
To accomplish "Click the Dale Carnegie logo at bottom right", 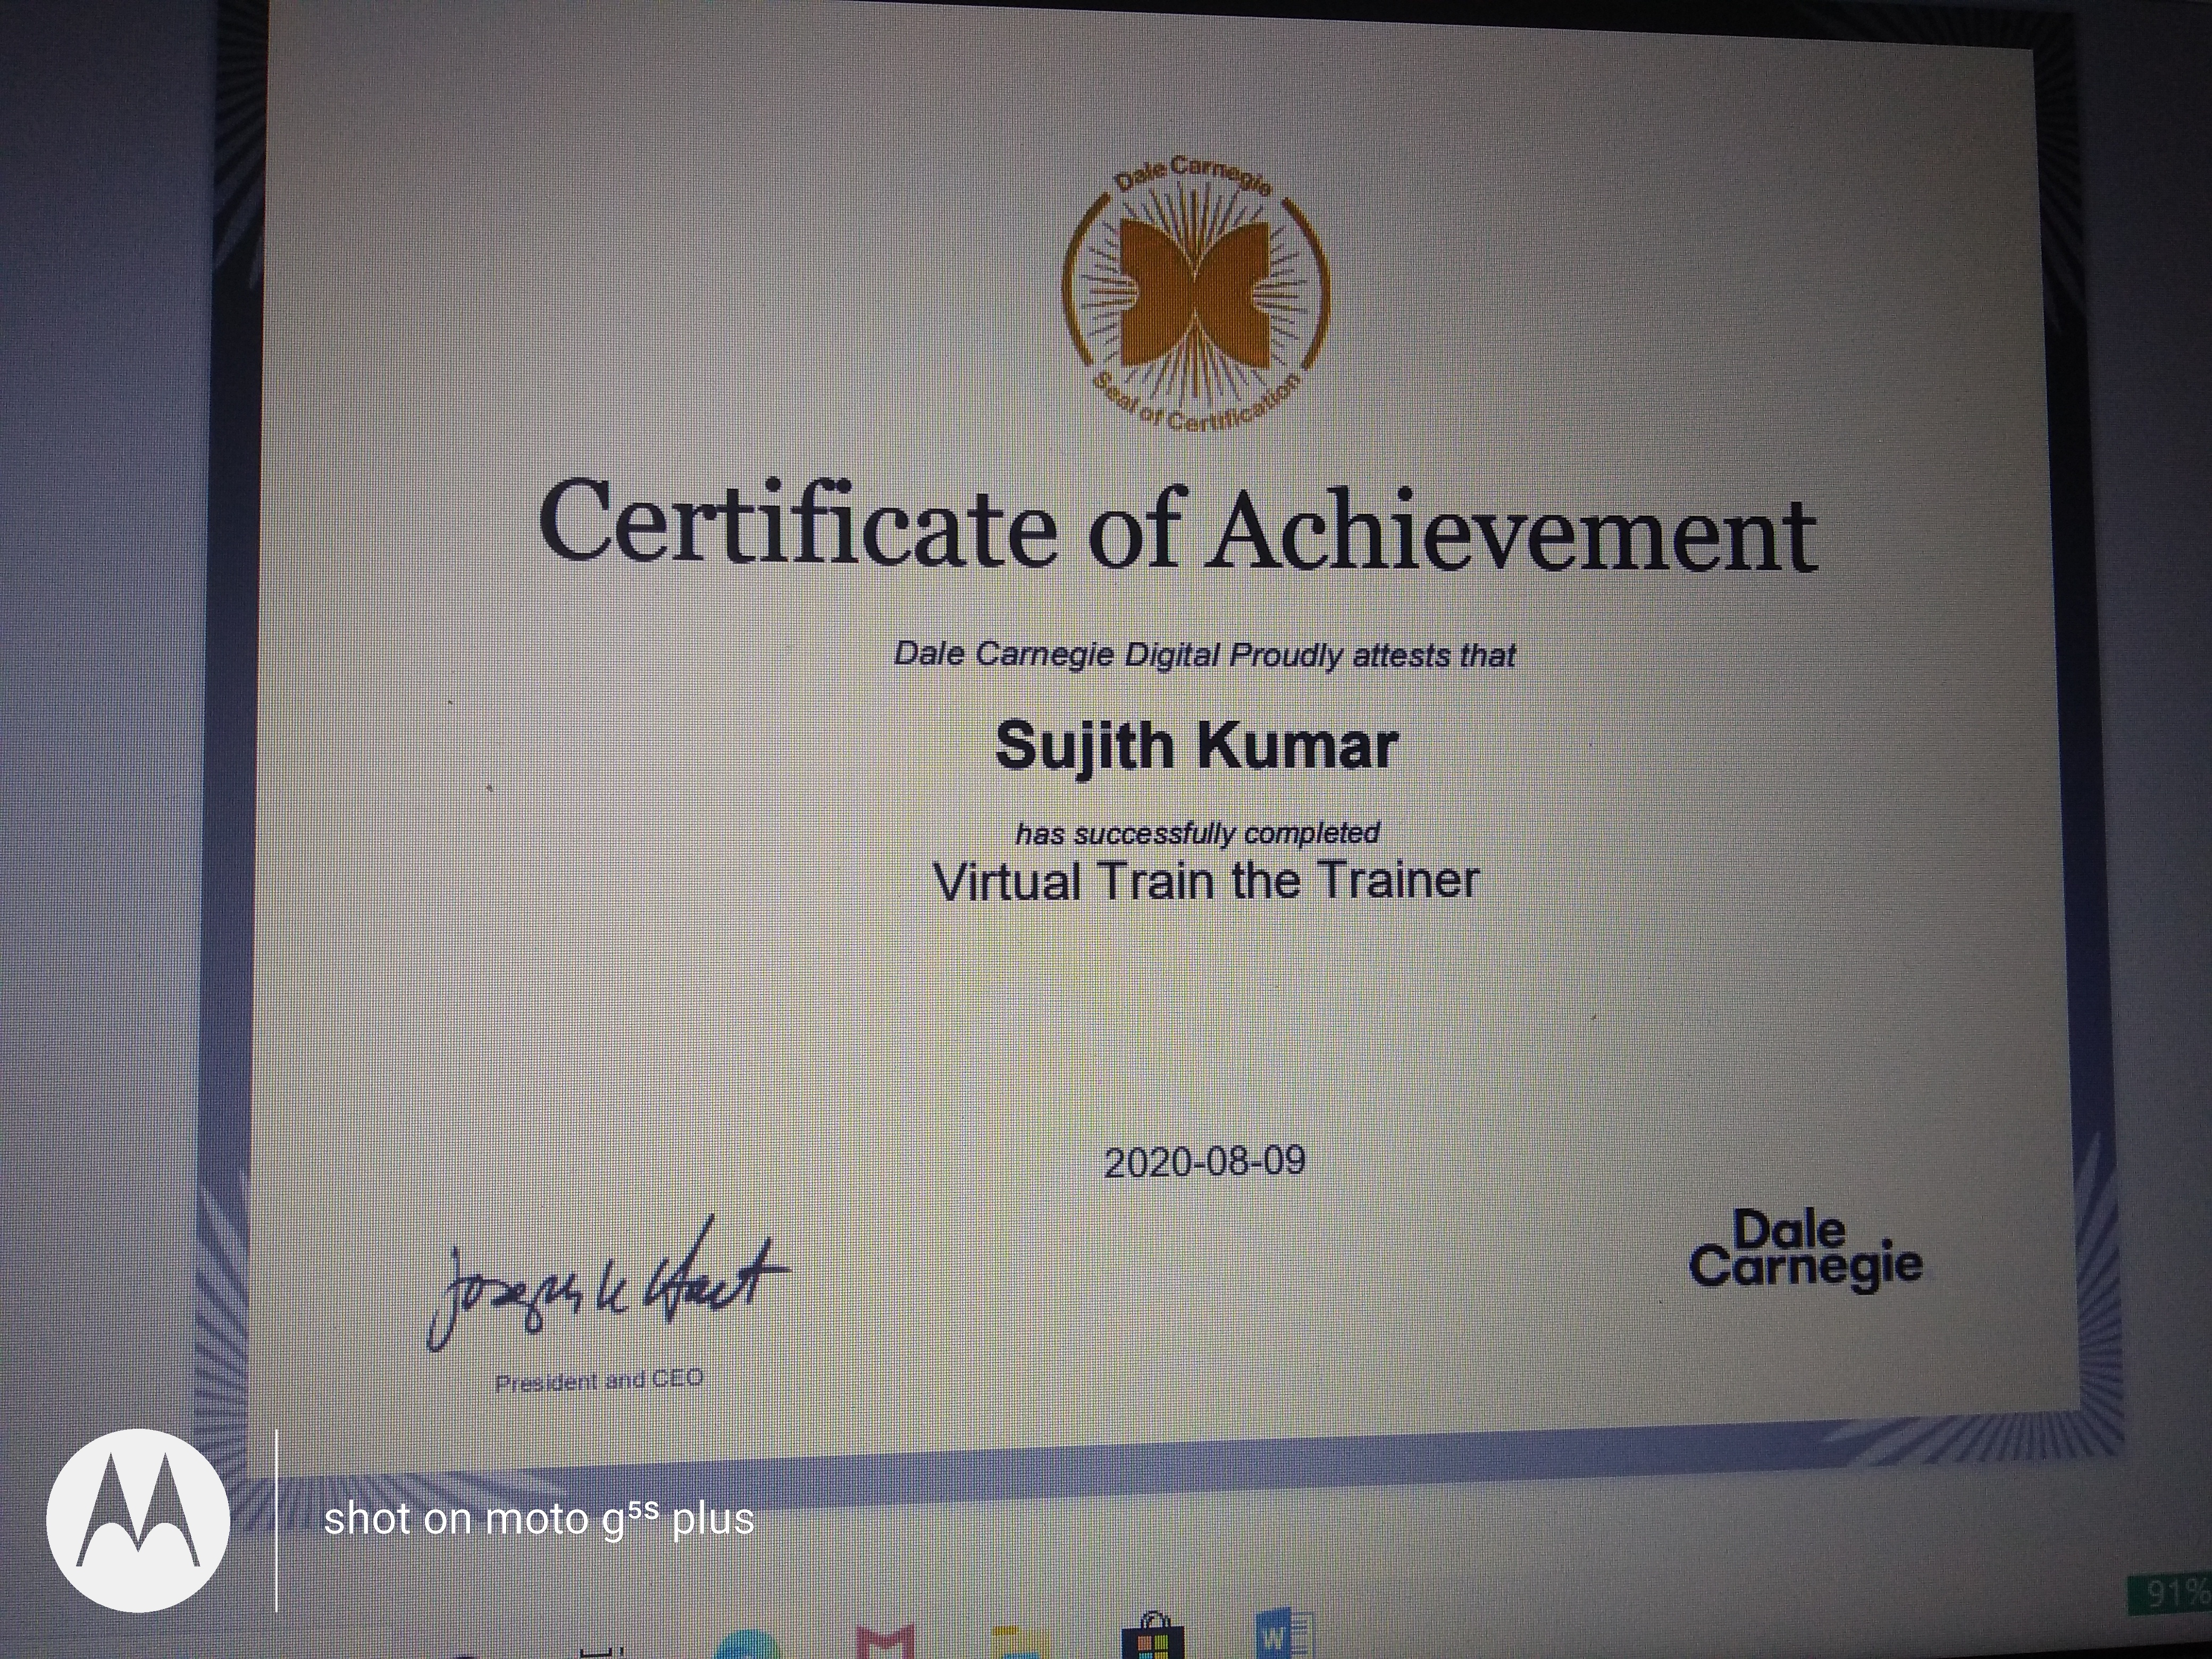I will (x=1805, y=1250).
